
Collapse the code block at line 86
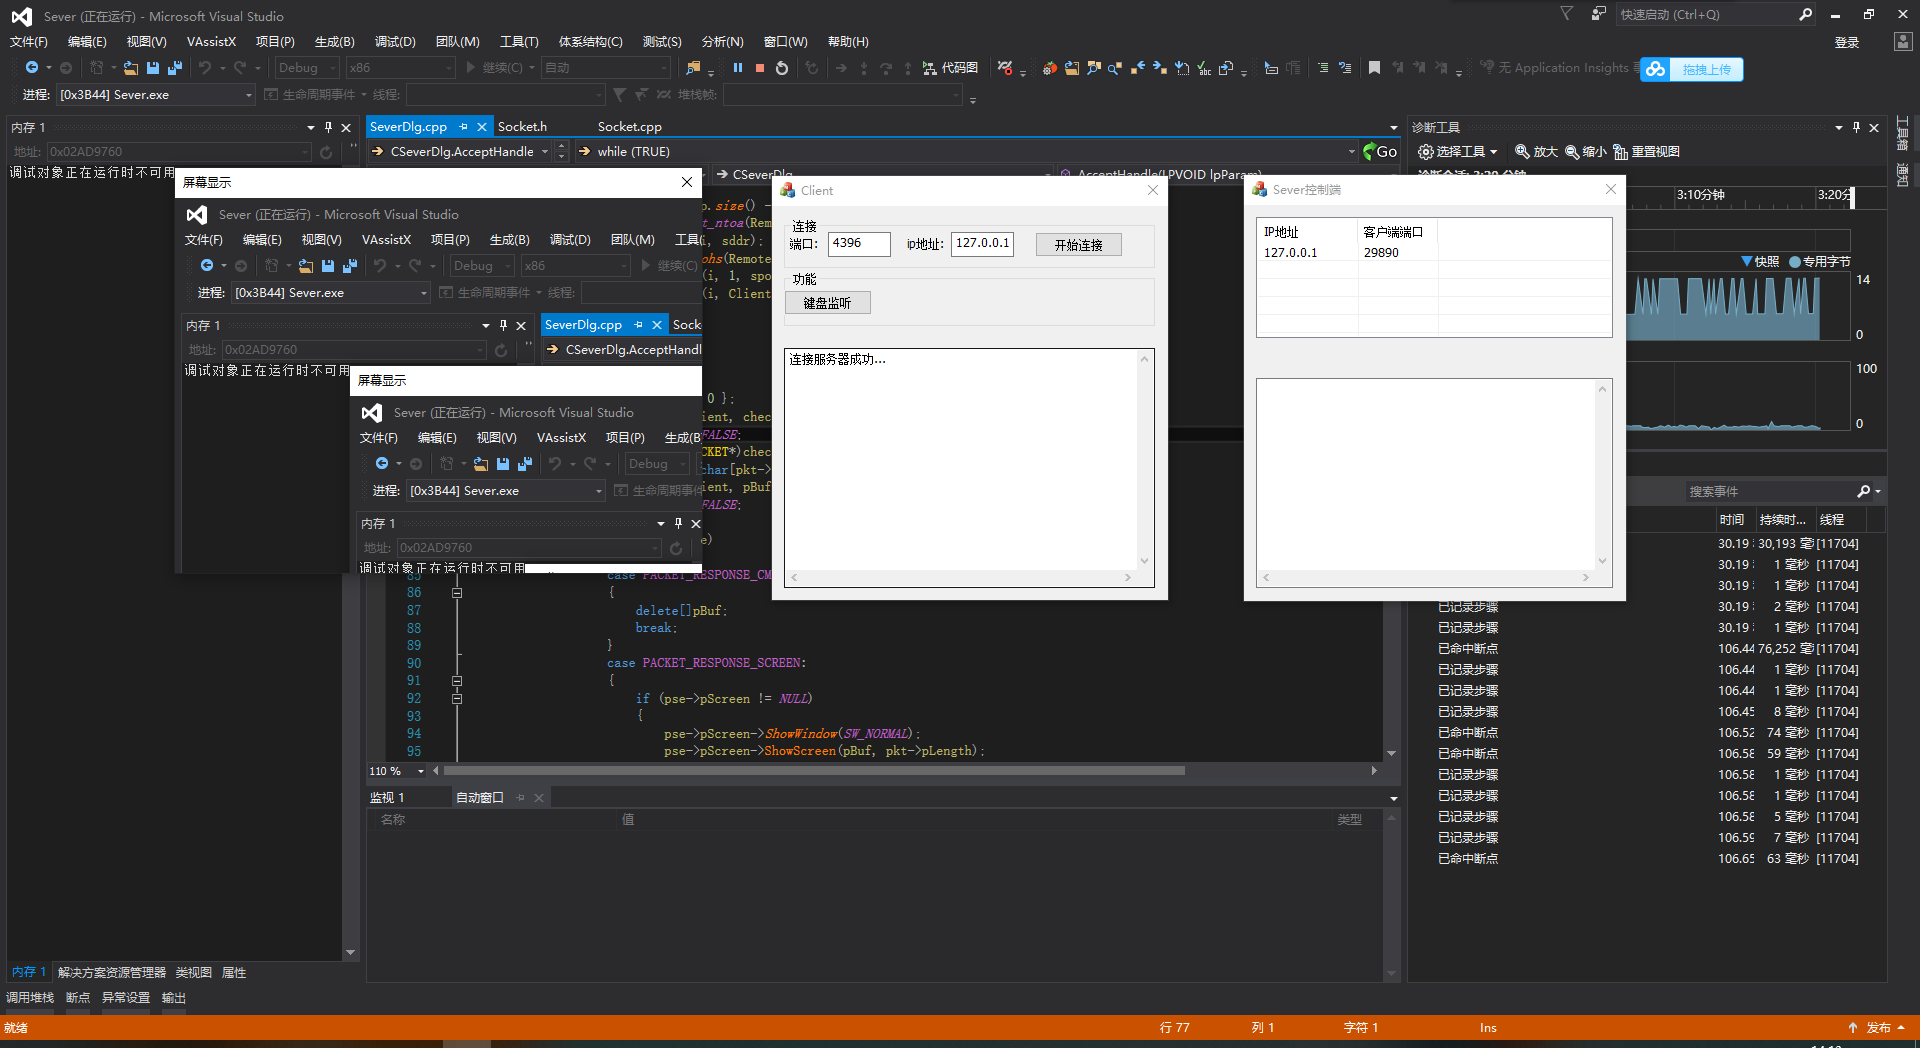pos(457,593)
